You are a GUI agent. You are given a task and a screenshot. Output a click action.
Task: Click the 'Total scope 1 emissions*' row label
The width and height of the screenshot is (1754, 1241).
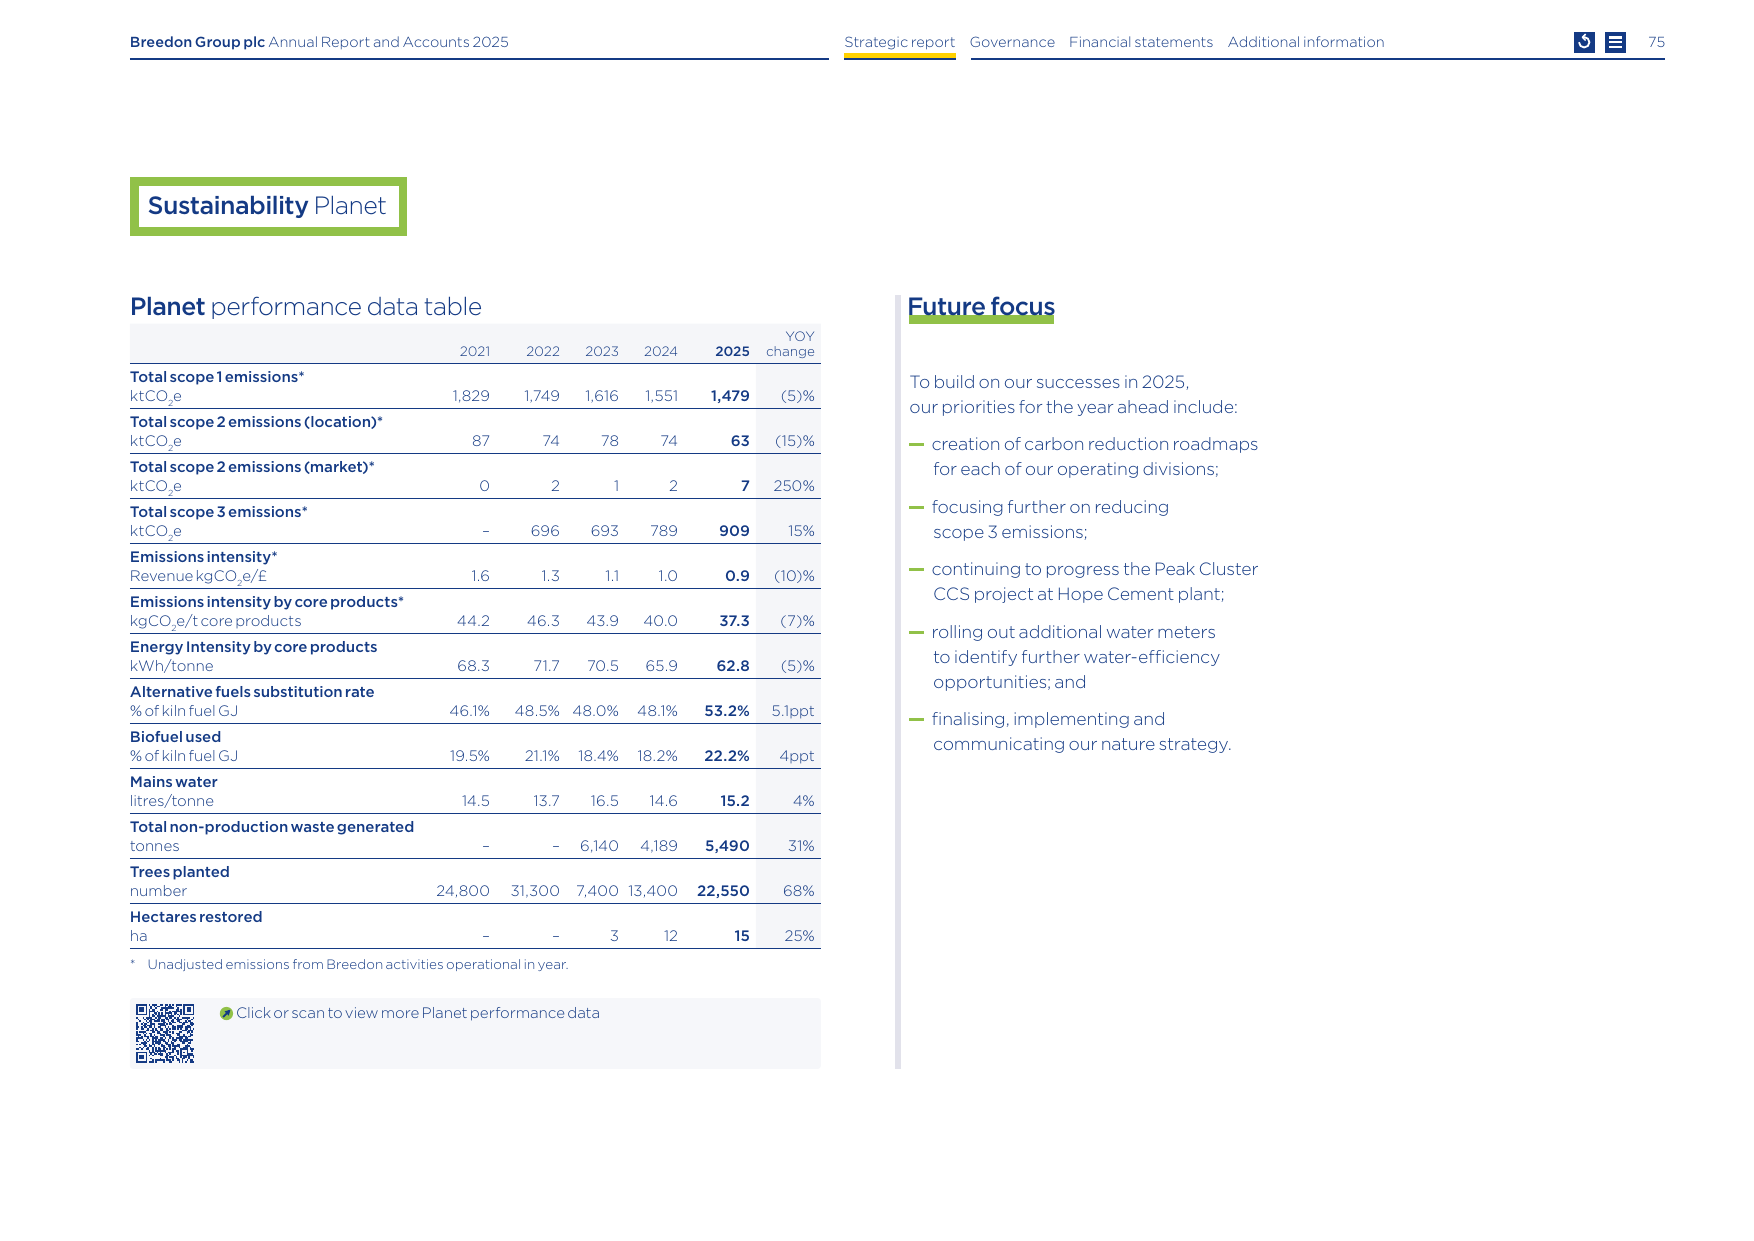tap(217, 377)
